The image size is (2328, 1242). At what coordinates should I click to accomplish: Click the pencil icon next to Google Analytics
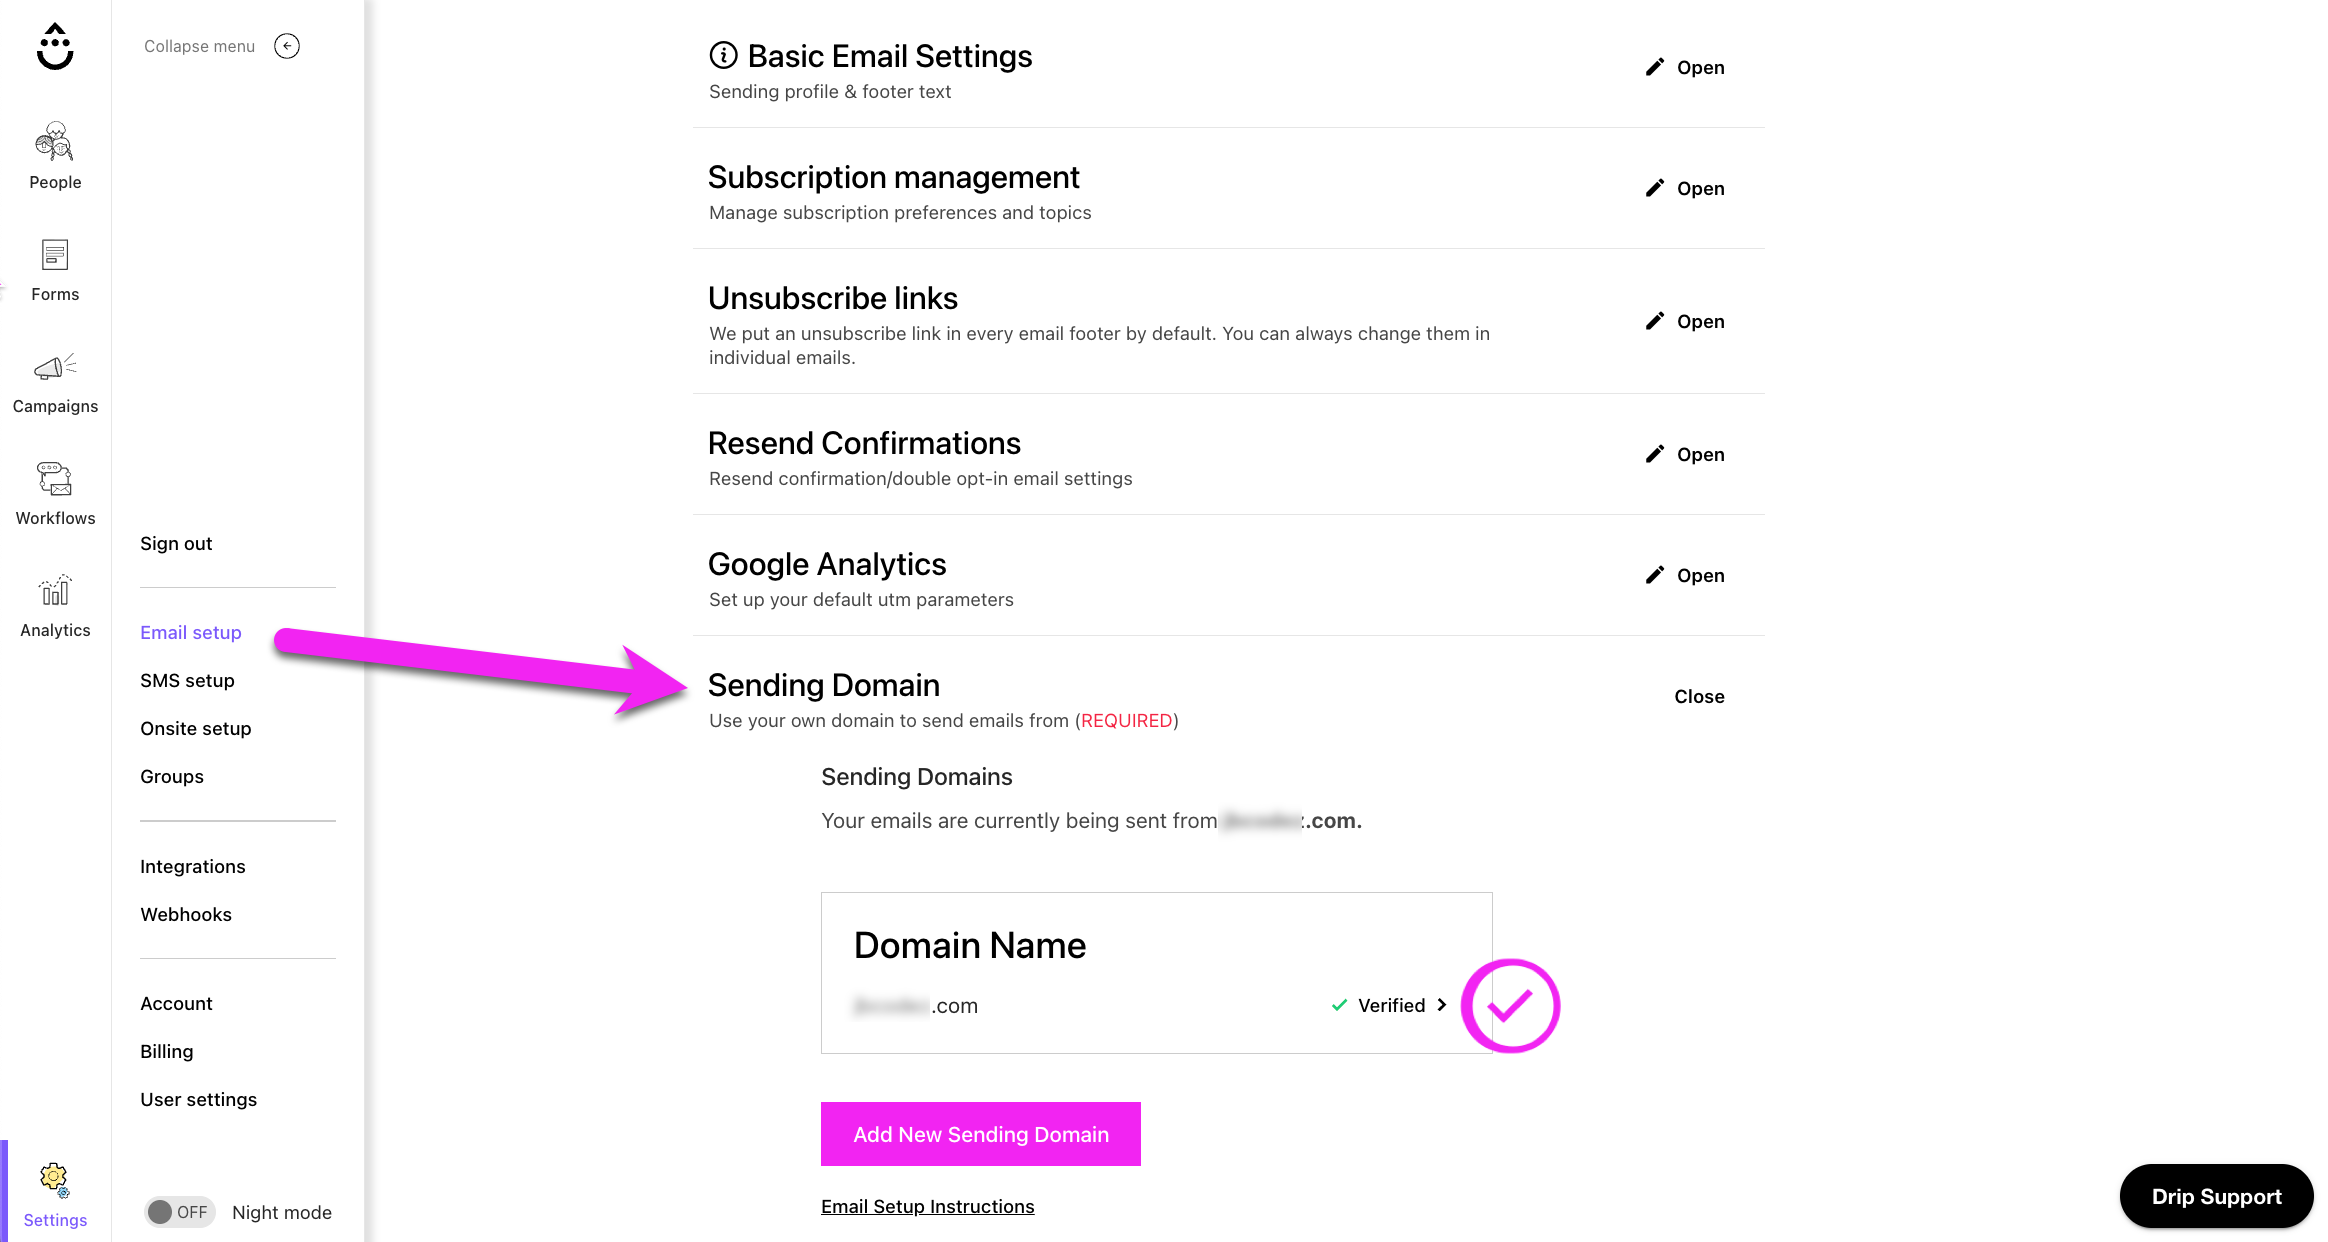click(x=1655, y=574)
